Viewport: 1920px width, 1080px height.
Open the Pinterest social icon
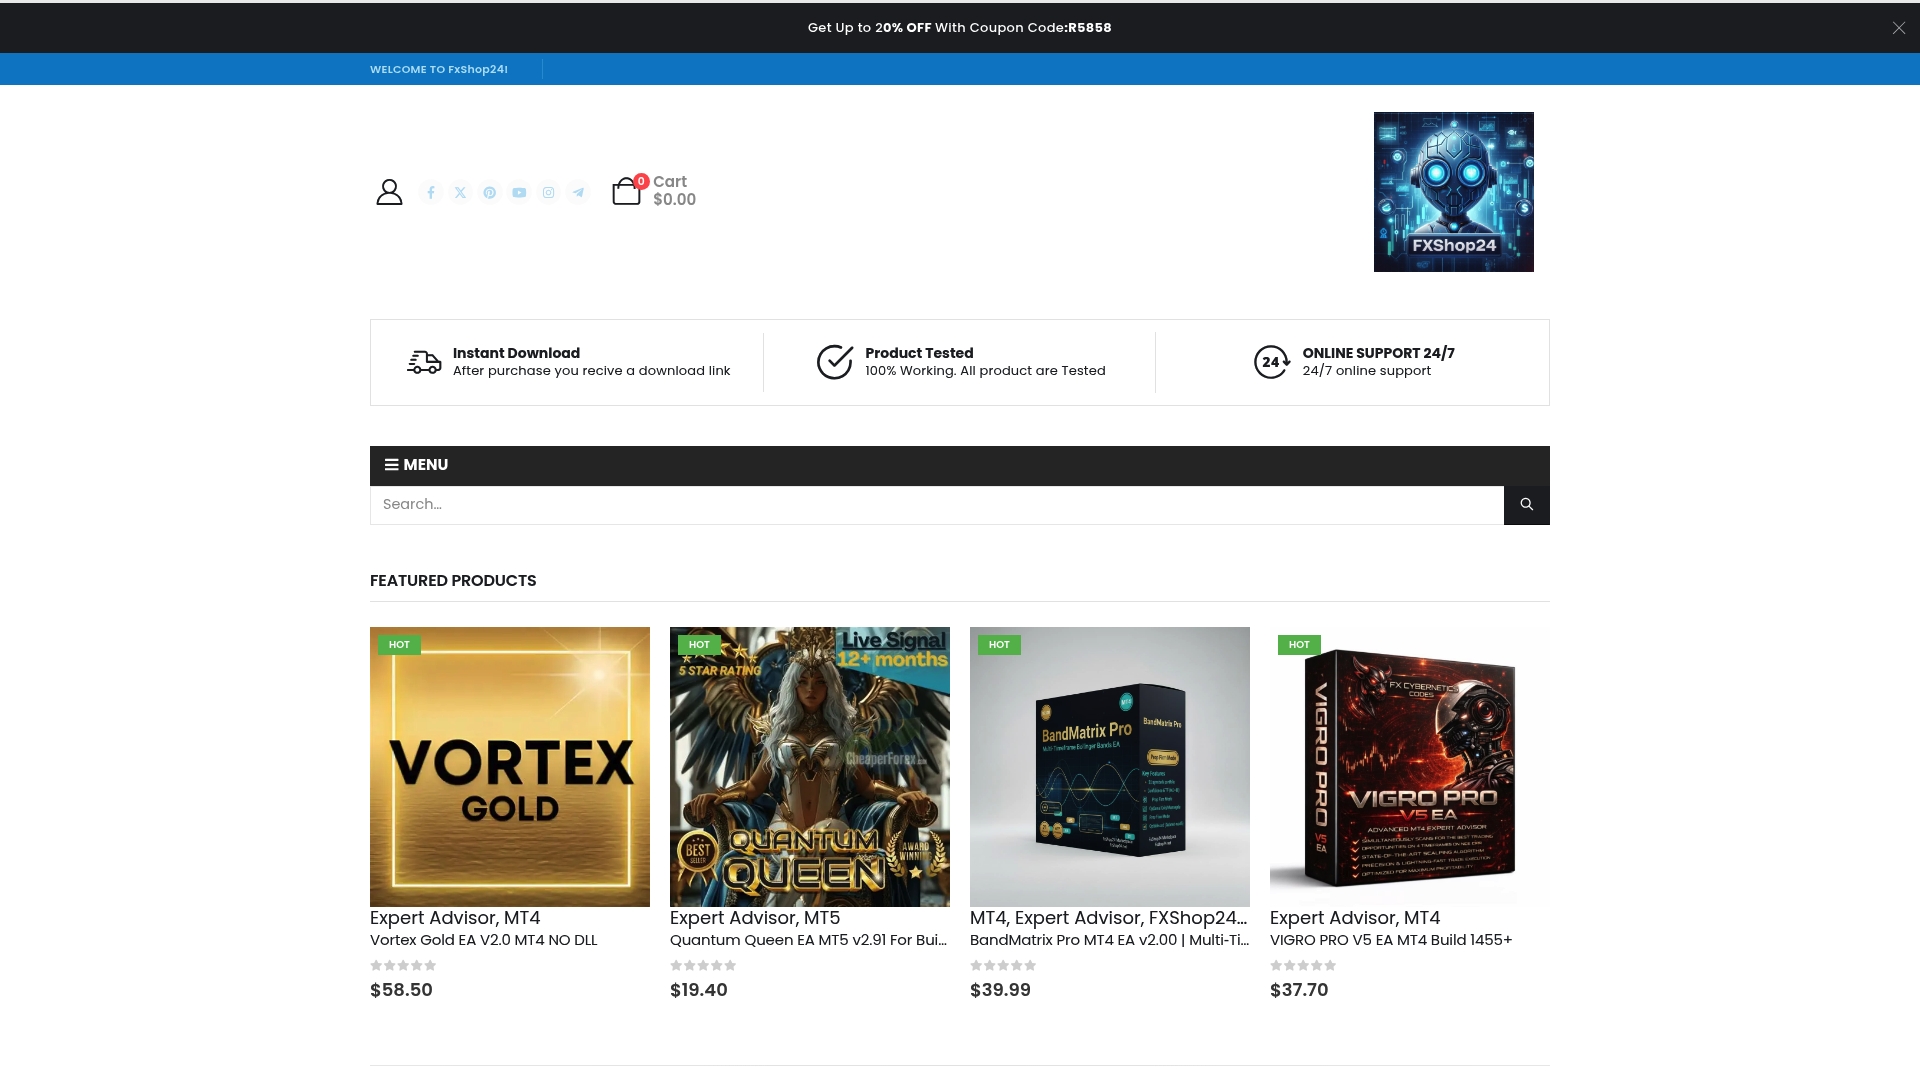point(489,192)
